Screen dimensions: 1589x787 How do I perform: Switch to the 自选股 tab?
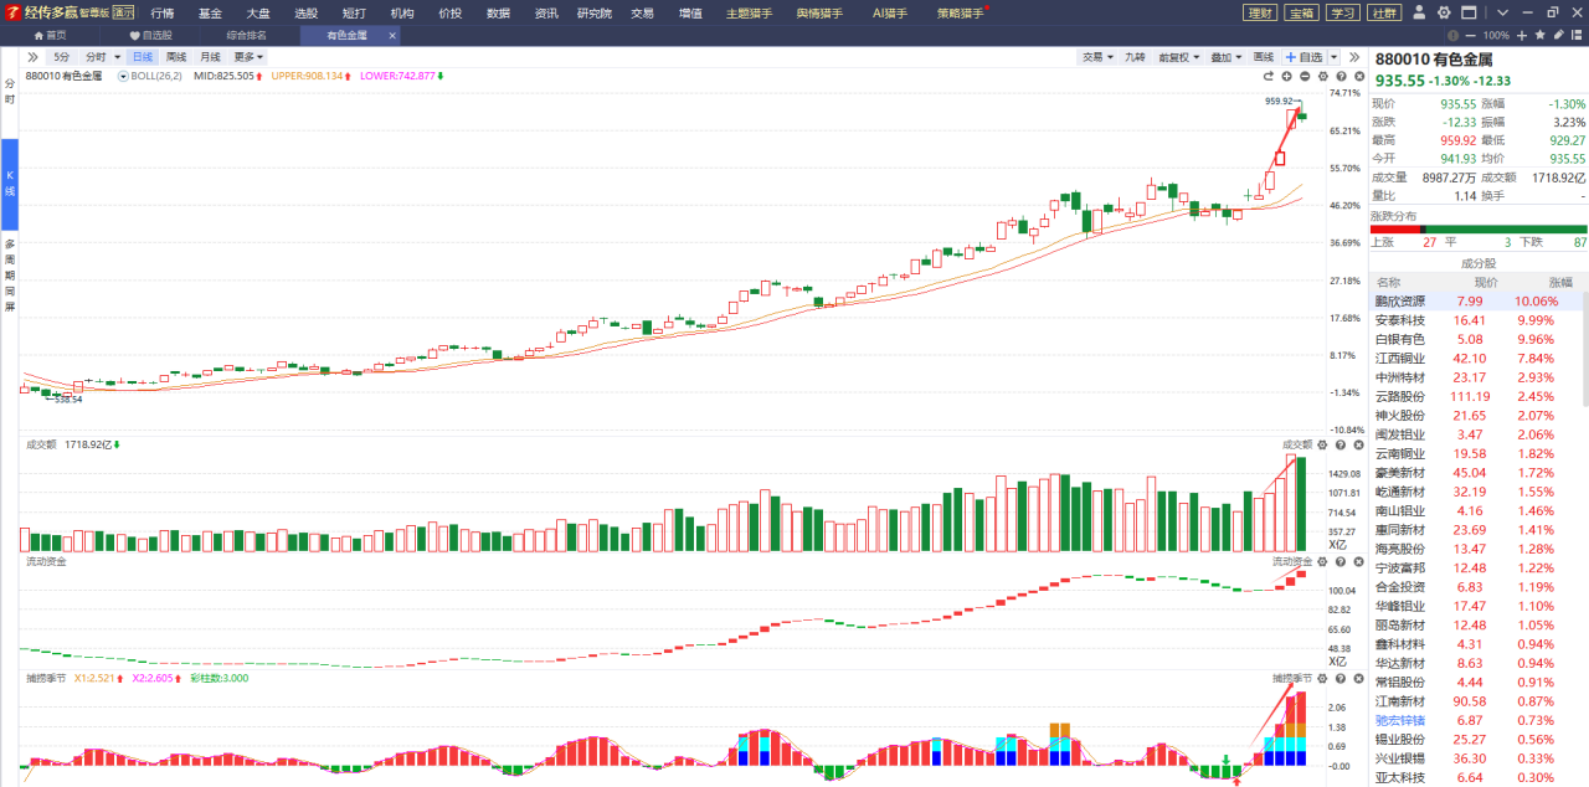coord(151,35)
